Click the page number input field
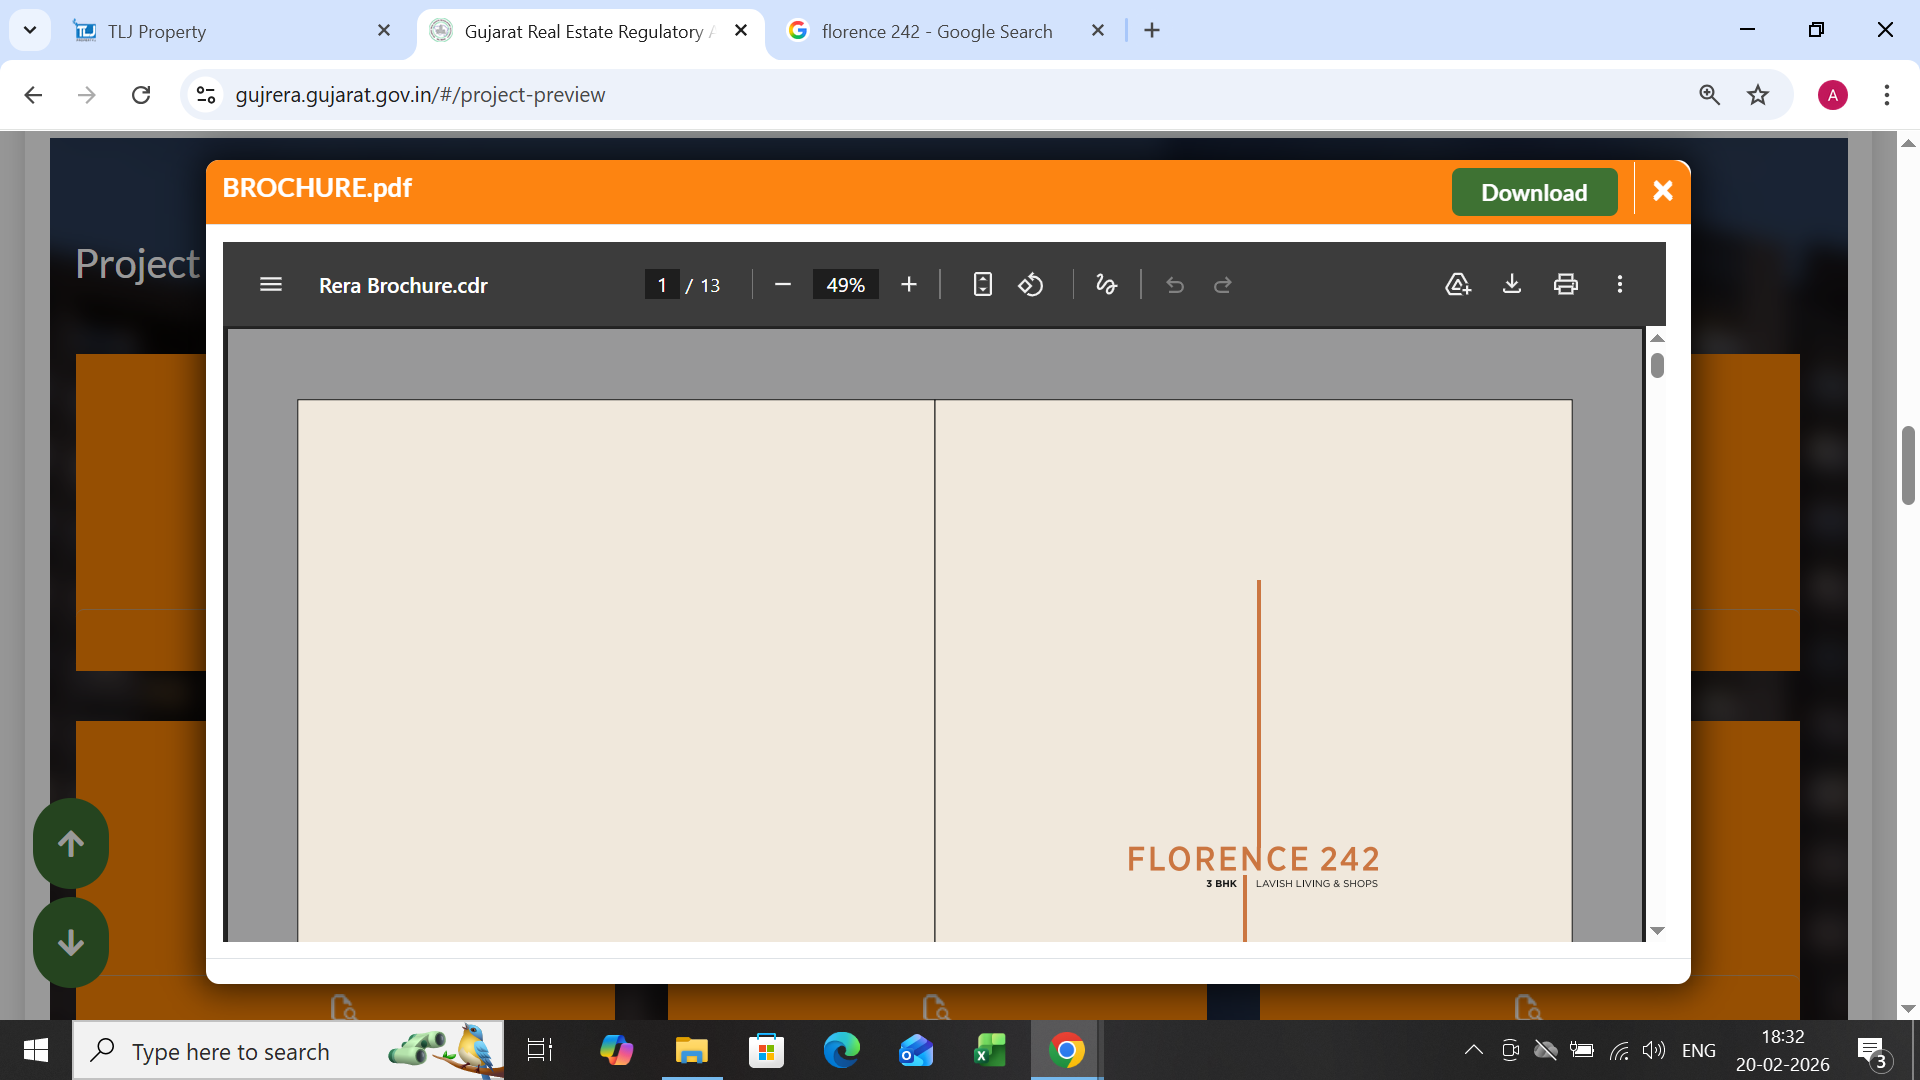Image resolution: width=1920 pixels, height=1080 pixels. (662, 285)
